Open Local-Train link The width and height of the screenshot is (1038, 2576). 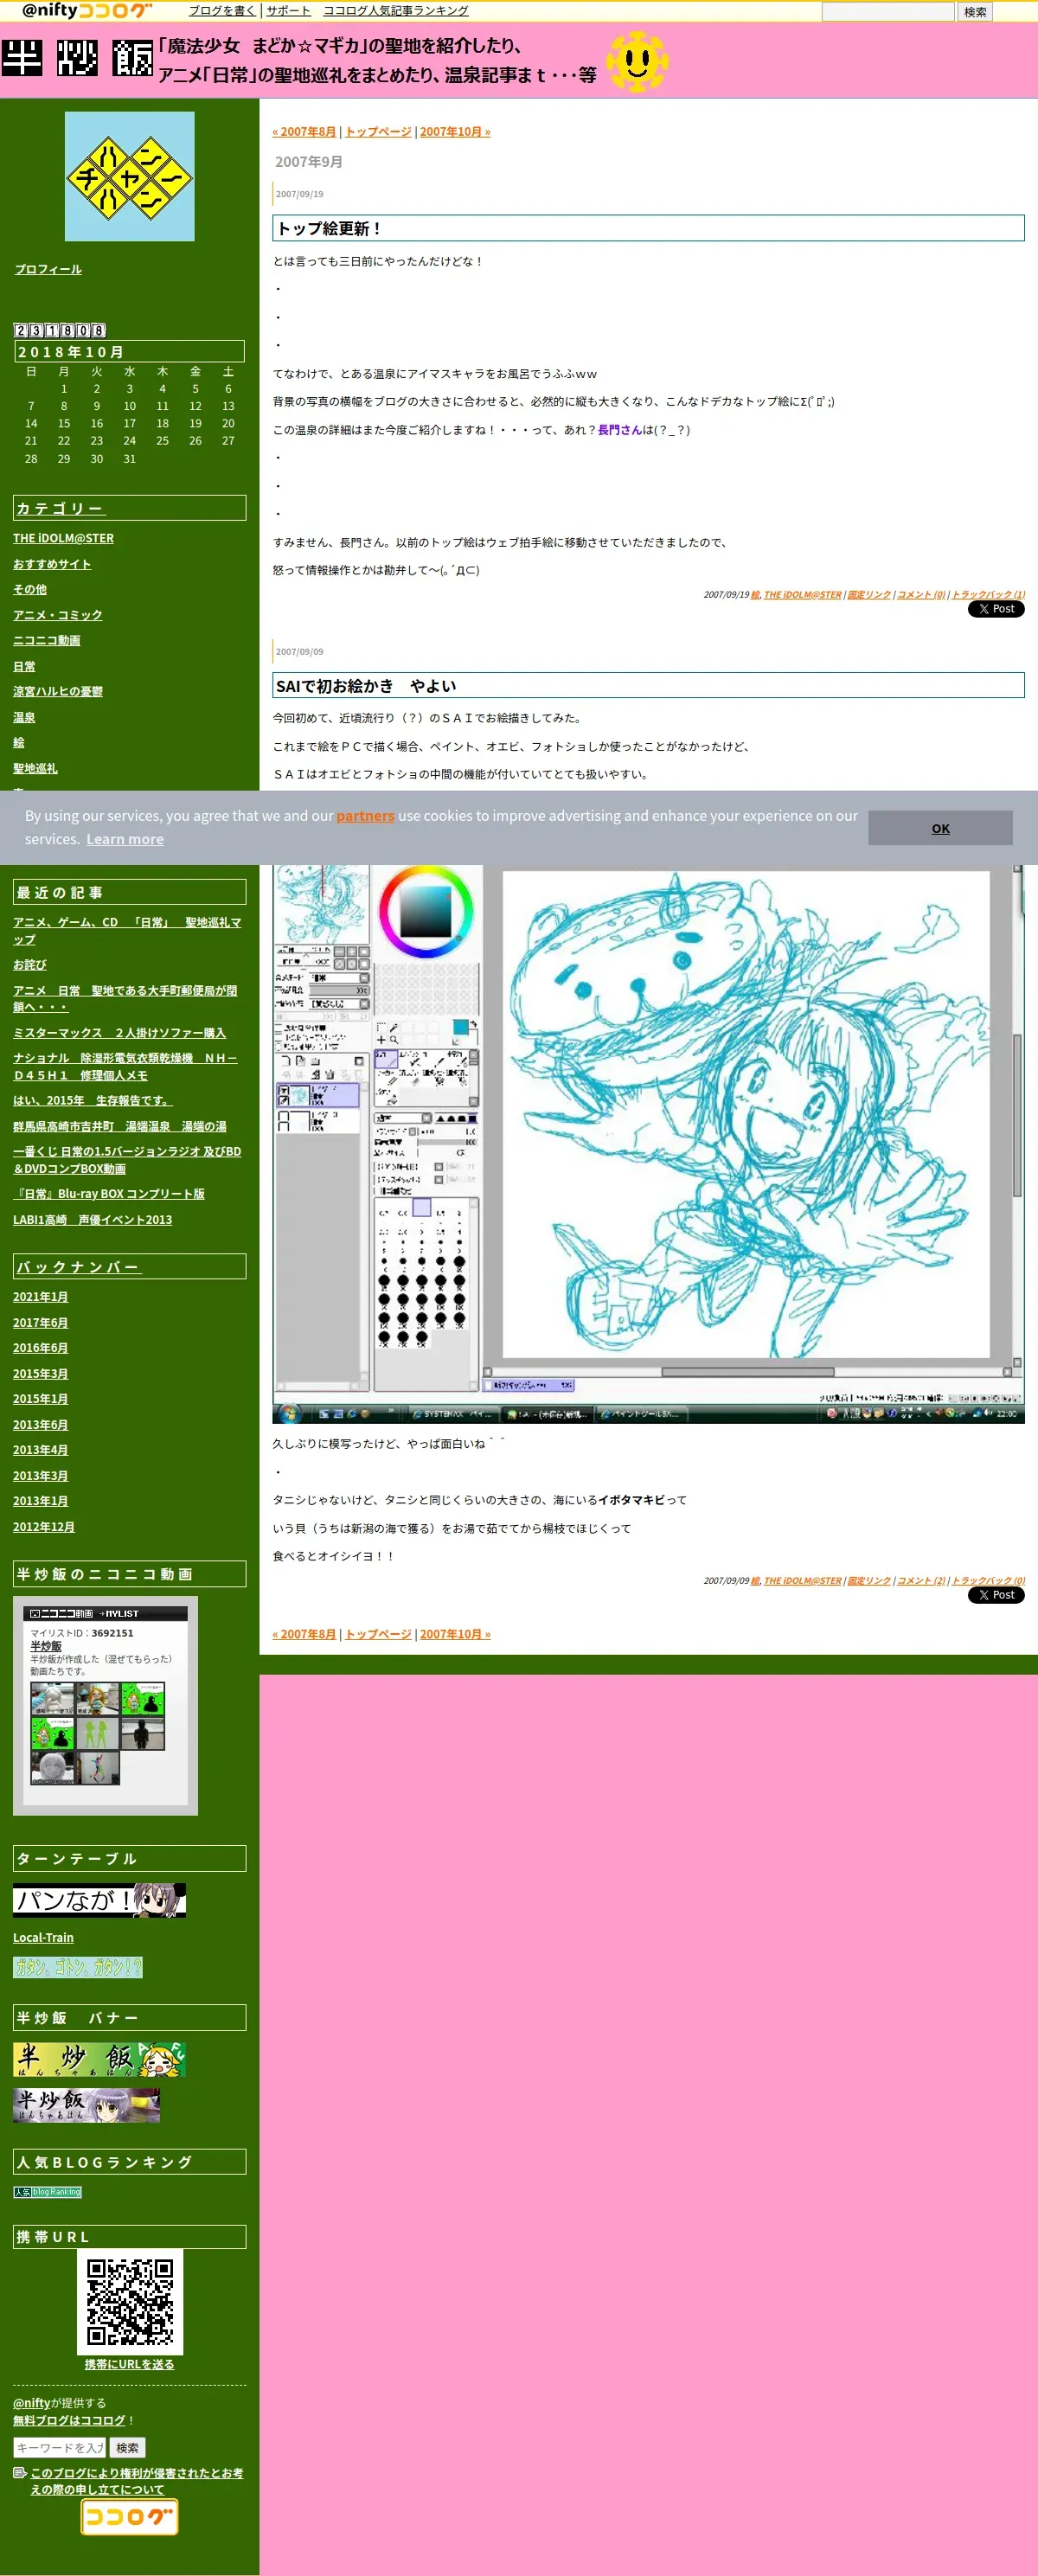tap(43, 1938)
